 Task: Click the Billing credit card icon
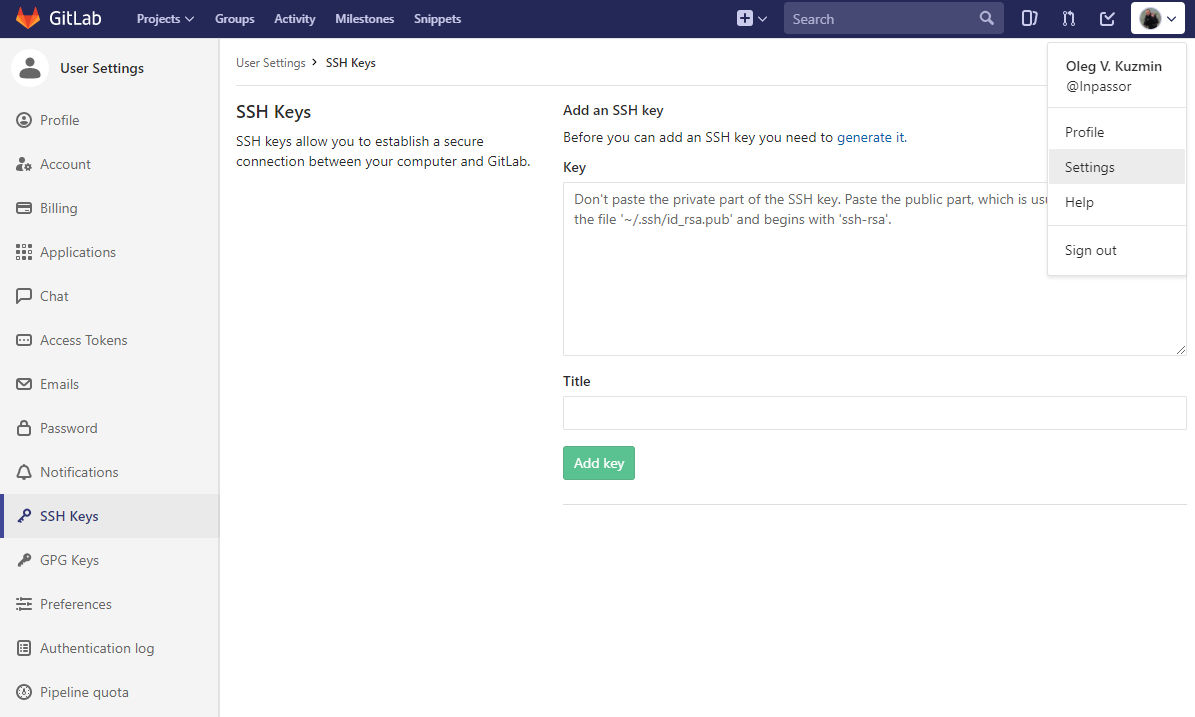[24, 208]
